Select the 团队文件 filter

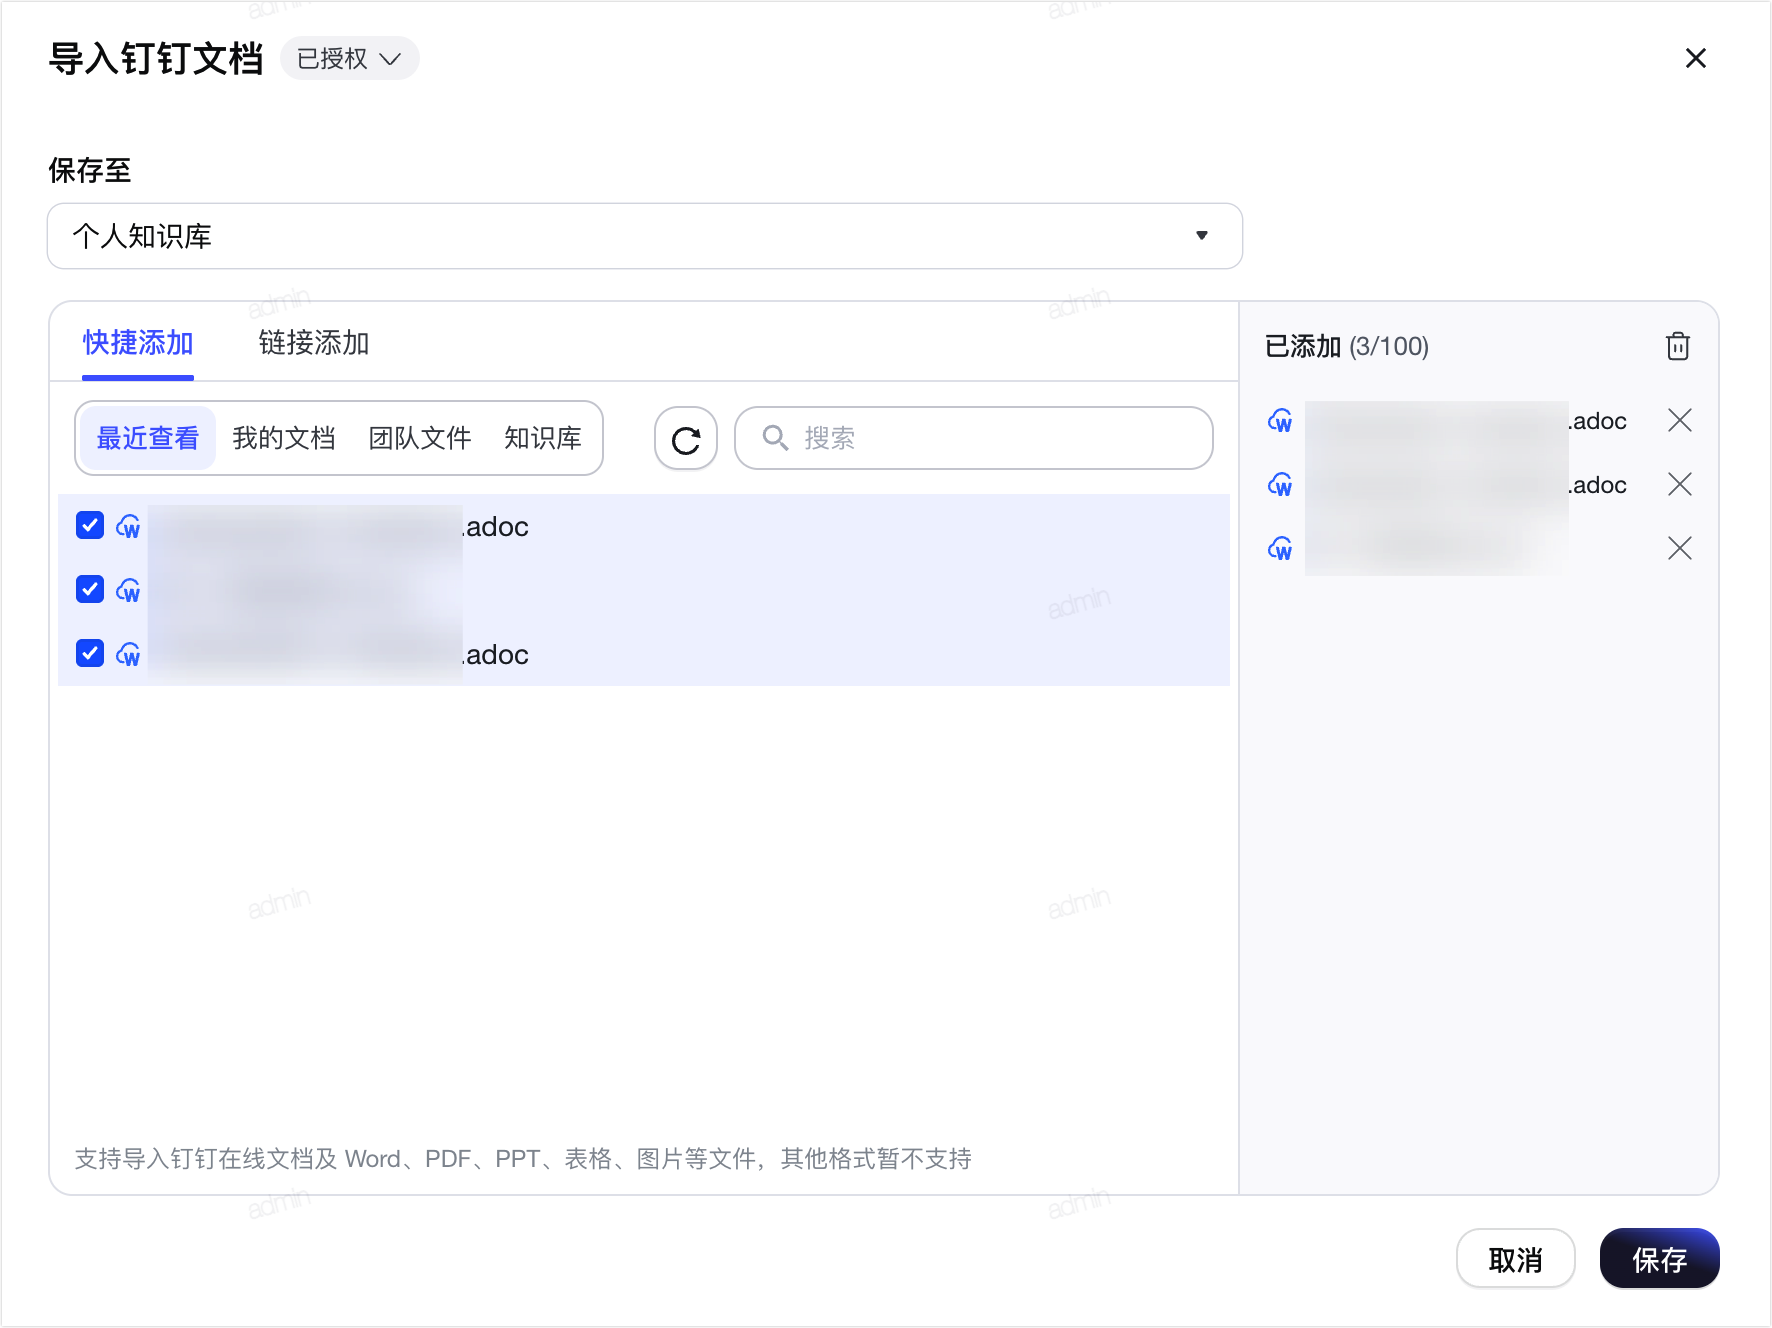pyautogui.click(x=420, y=438)
